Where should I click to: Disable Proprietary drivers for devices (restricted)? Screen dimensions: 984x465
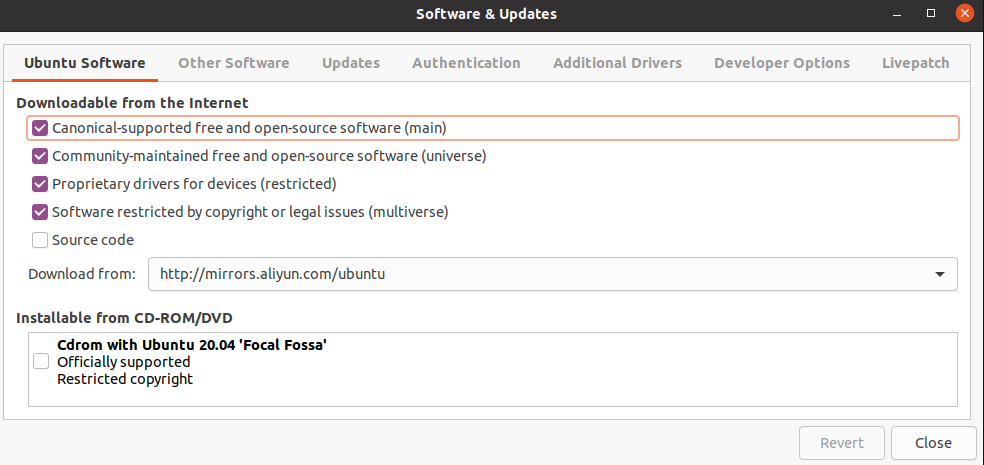[x=40, y=184]
